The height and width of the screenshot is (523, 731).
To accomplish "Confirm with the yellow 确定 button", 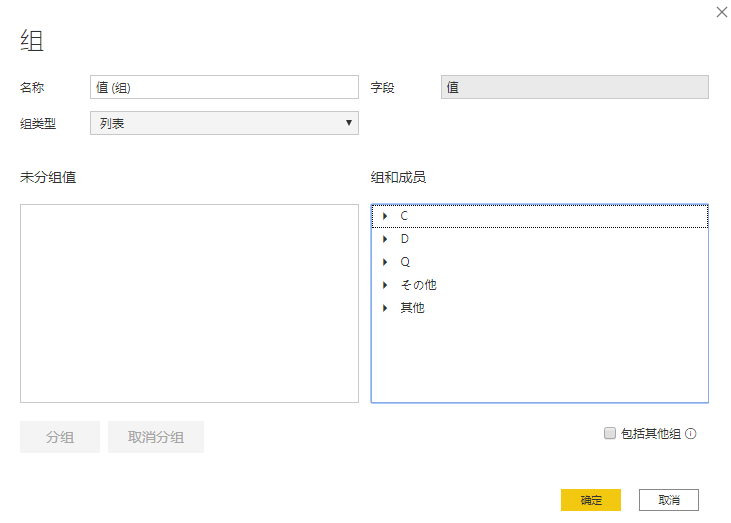I will [x=591, y=500].
